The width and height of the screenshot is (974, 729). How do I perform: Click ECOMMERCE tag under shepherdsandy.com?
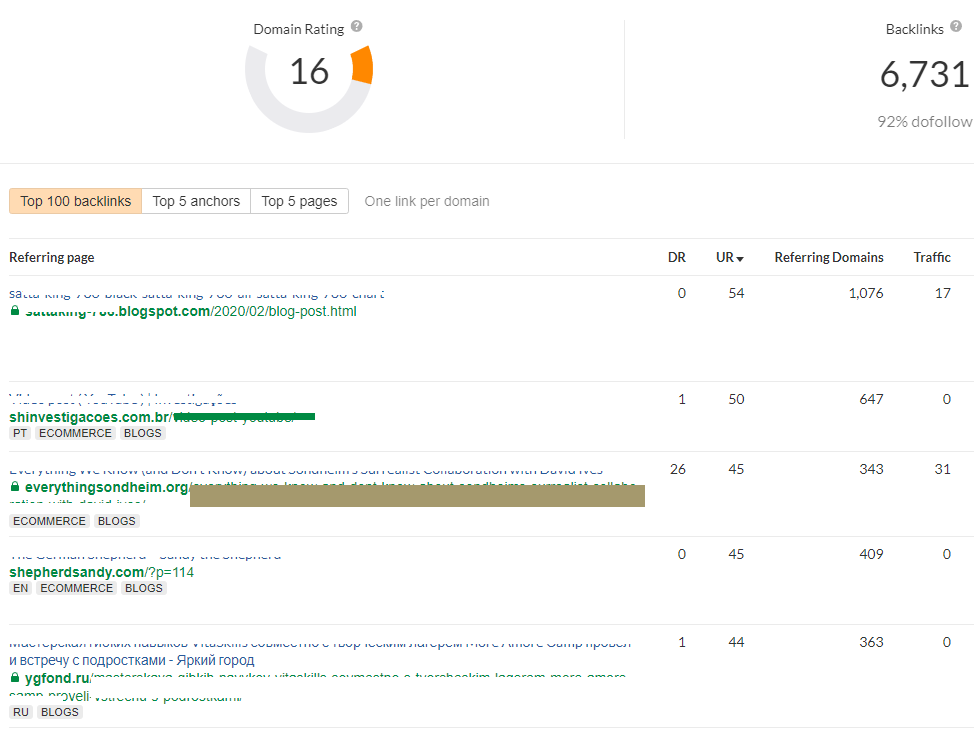tap(76, 588)
